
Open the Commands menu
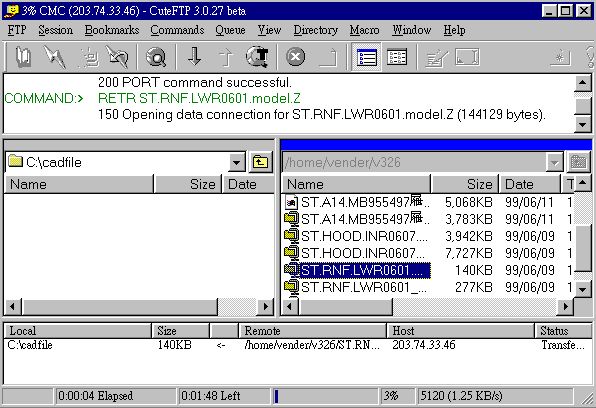pos(177,30)
